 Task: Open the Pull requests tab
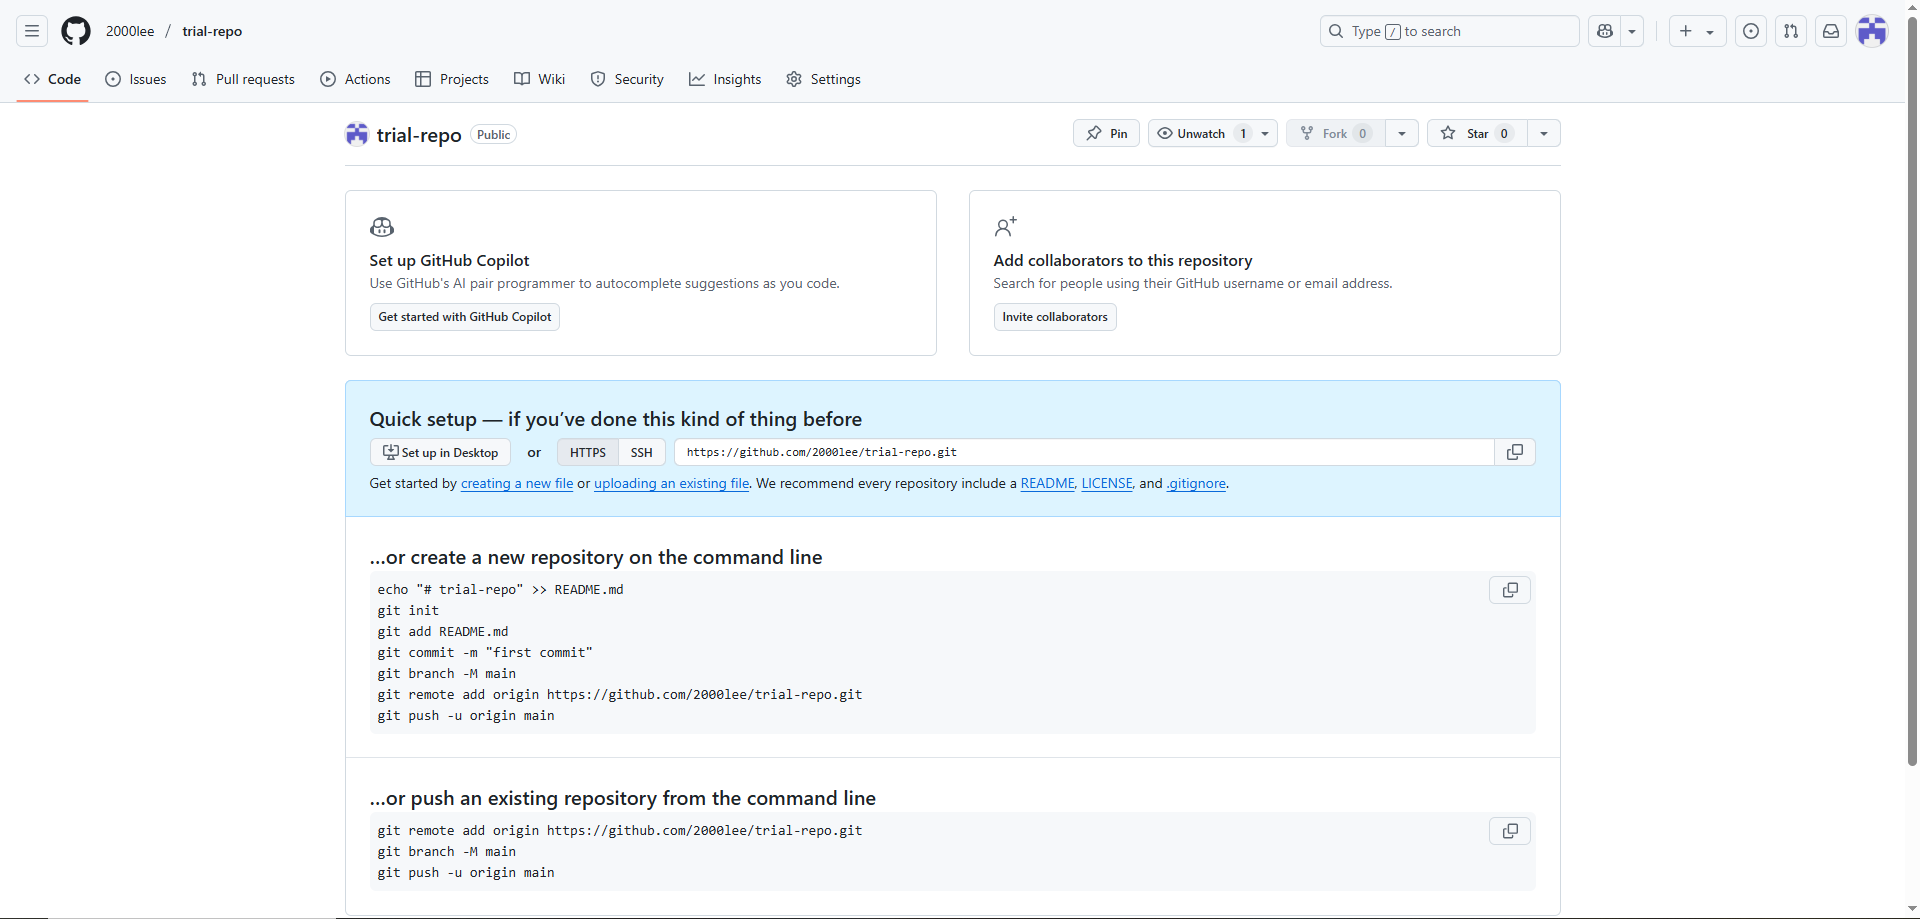pos(243,79)
